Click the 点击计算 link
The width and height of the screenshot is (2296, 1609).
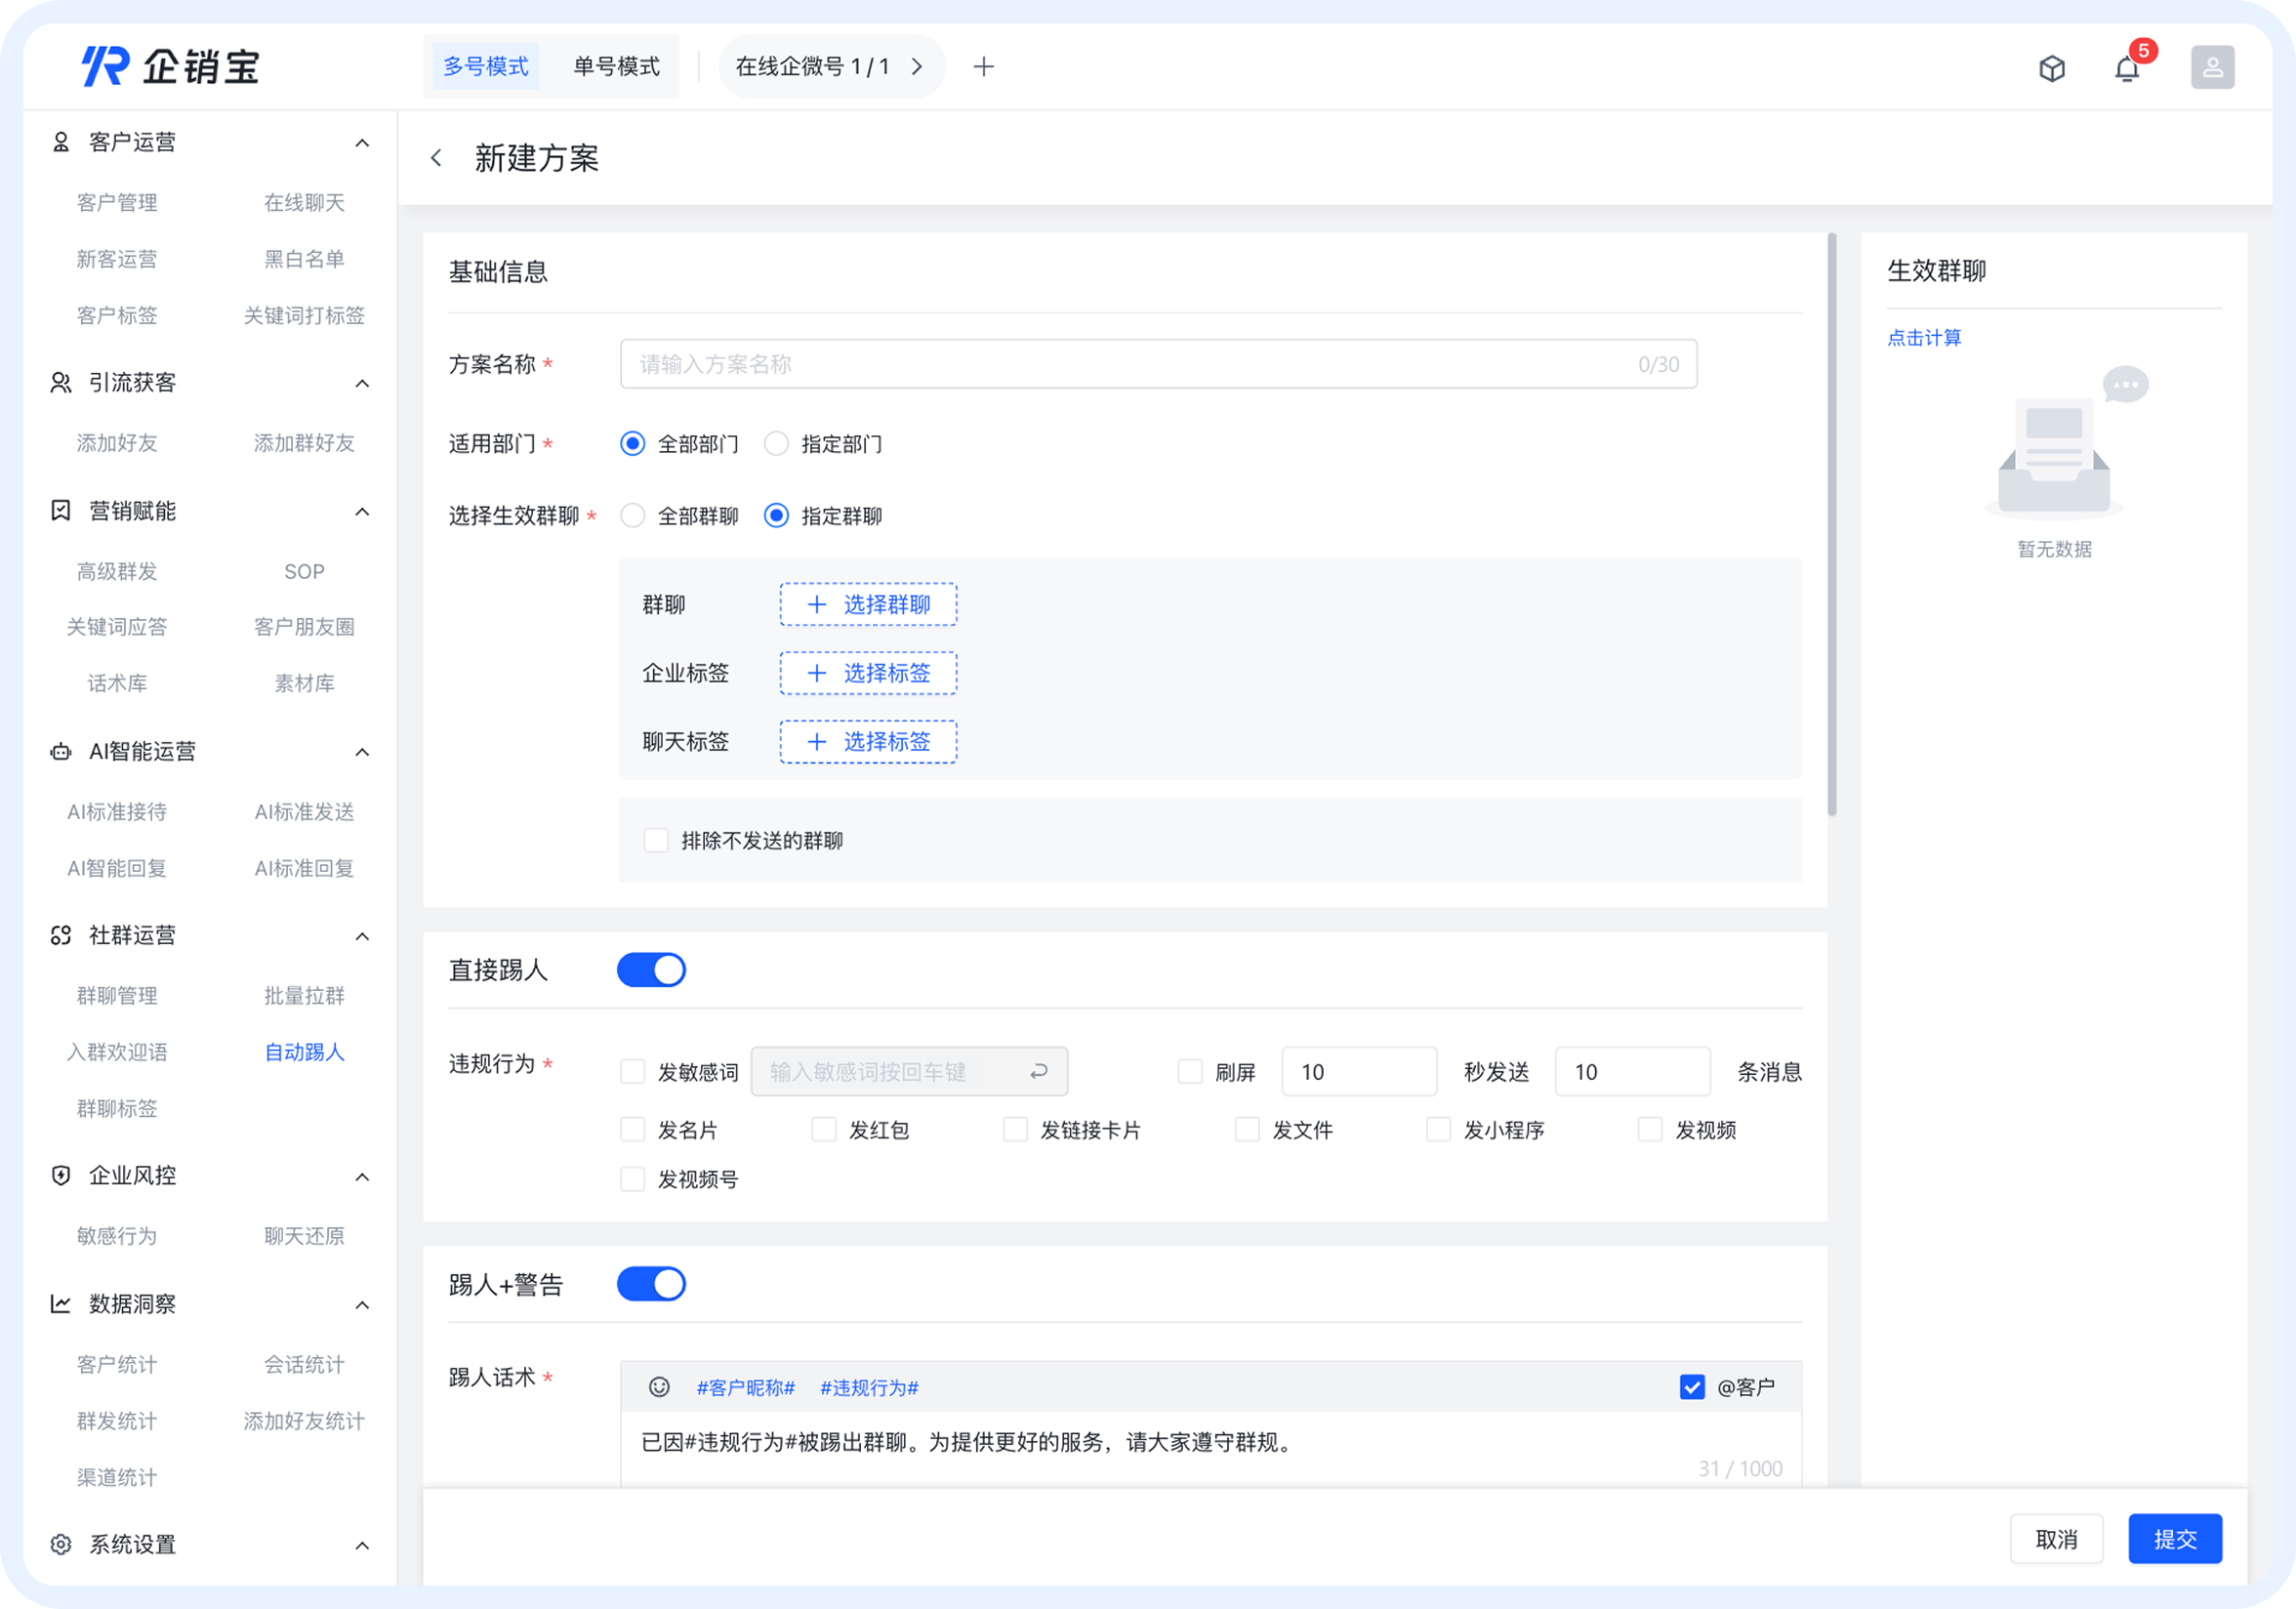coord(1924,338)
